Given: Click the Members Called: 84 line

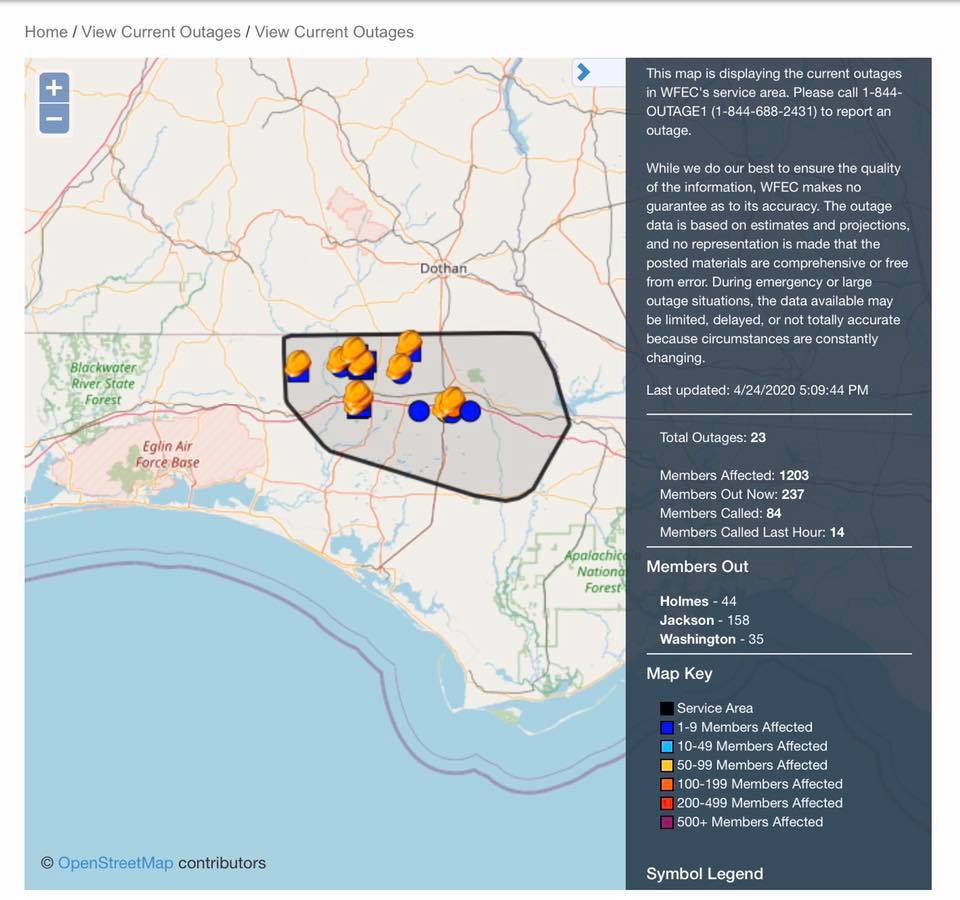Looking at the screenshot, I should pos(721,513).
